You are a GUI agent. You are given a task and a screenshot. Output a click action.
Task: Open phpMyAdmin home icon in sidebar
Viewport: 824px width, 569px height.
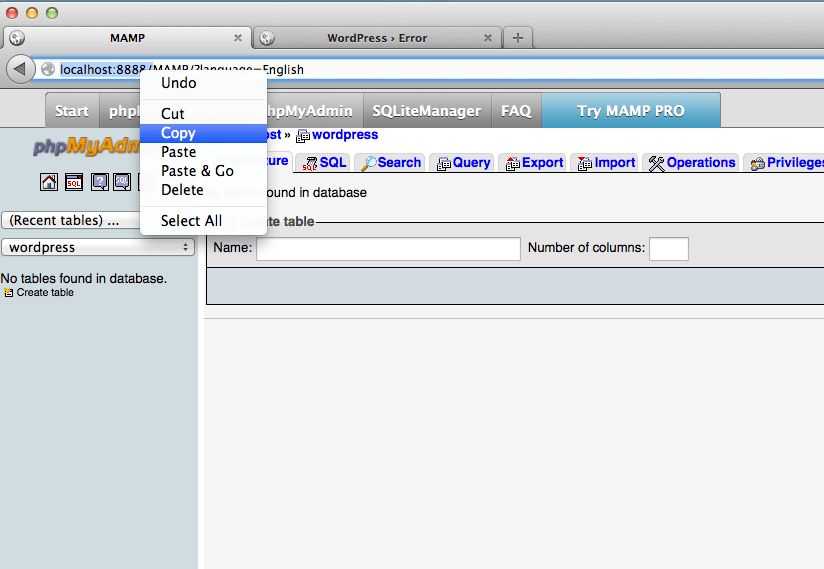point(49,182)
